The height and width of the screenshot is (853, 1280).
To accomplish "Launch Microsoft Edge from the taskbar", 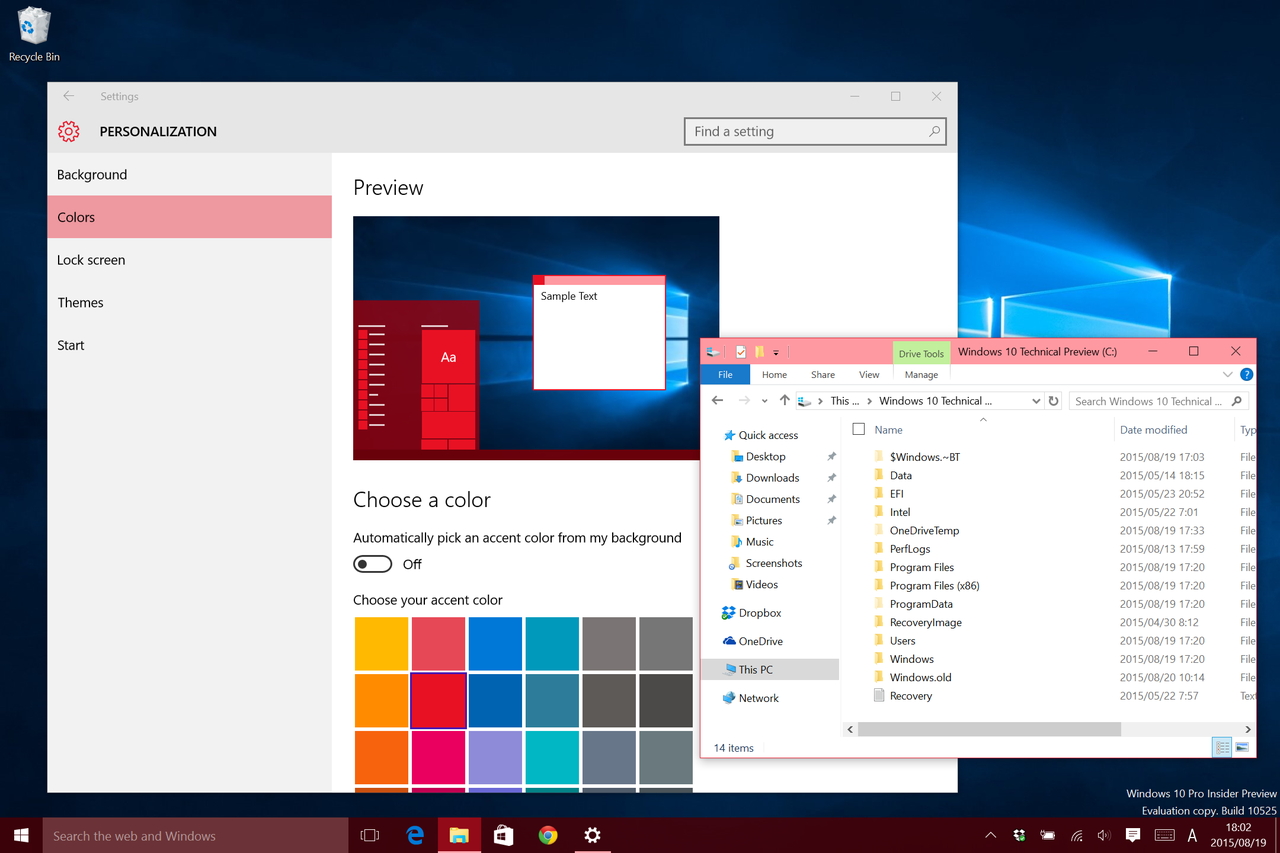I will pyautogui.click(x=415, y=835).
